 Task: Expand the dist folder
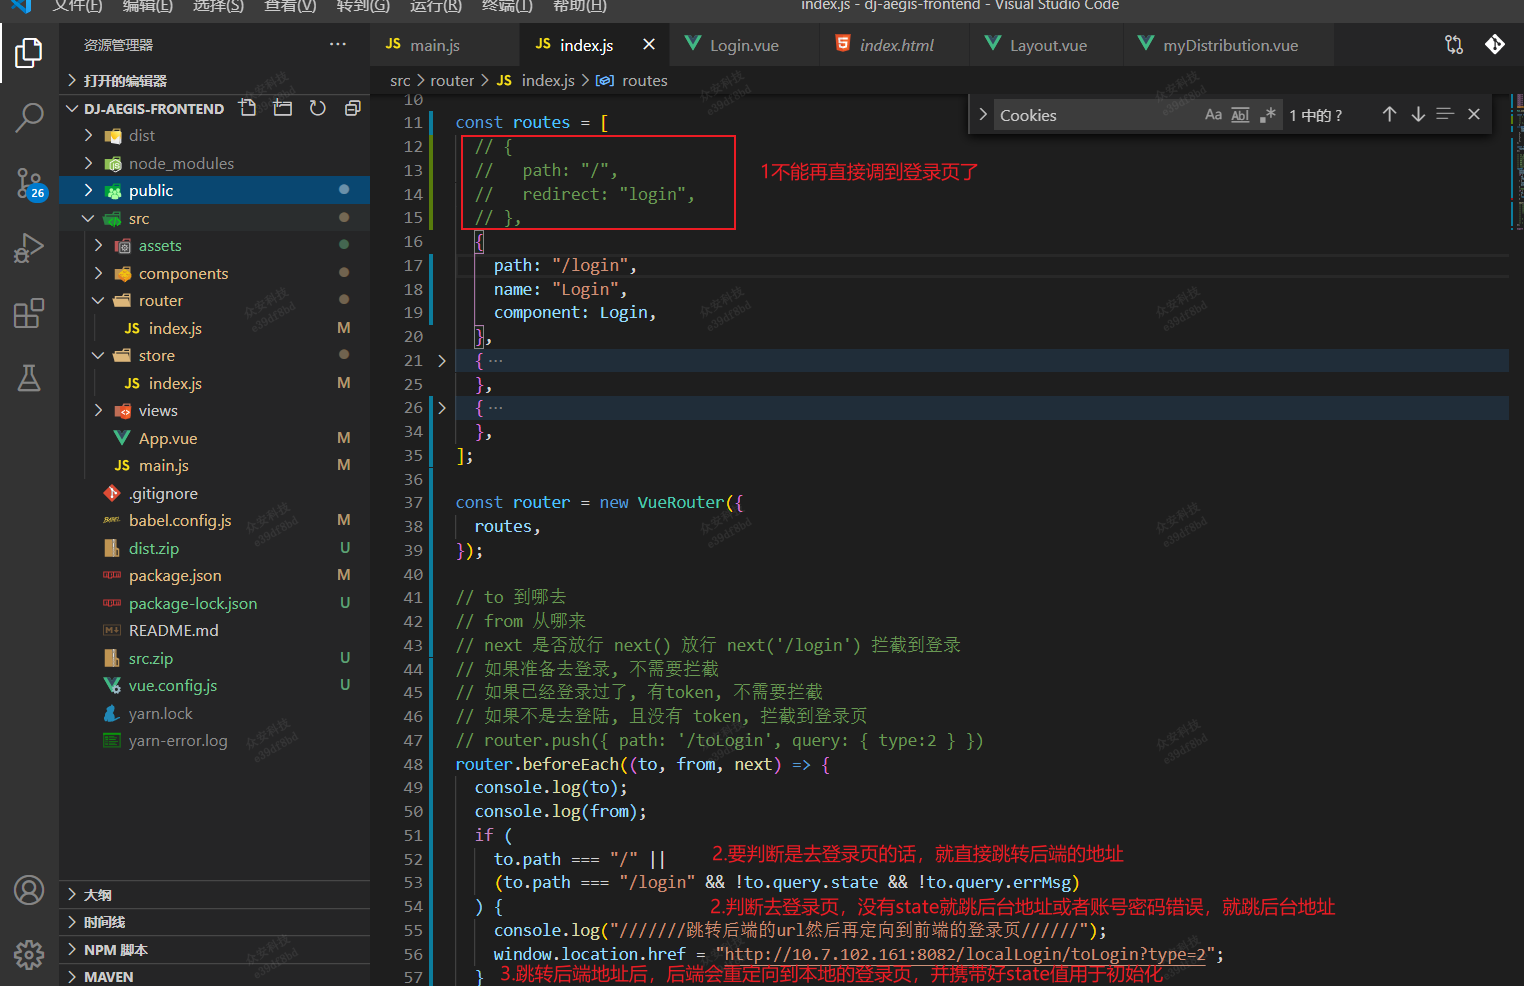pyautogui.click(x=88, y=135)
